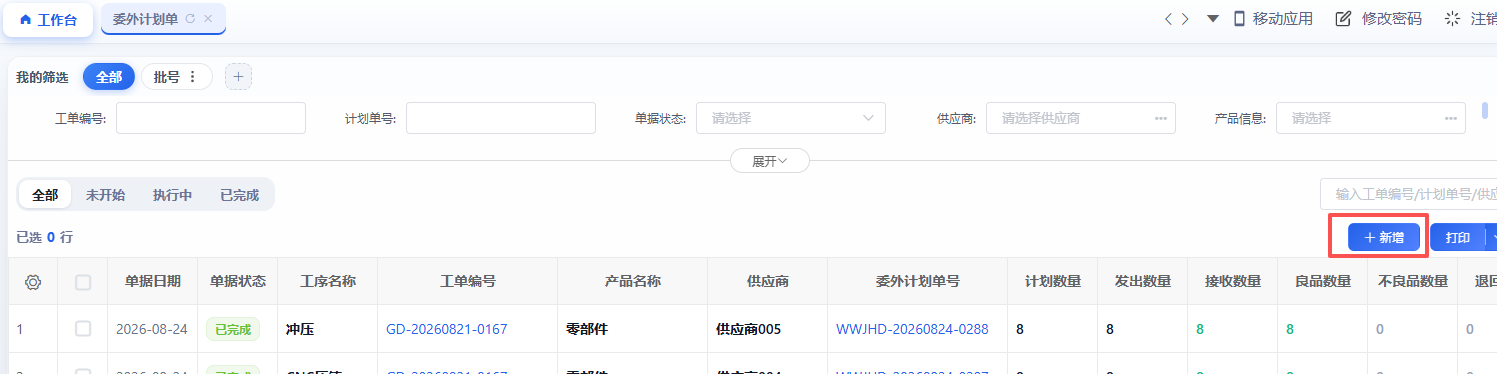Open work order GD-20260821-0167 link
The height and width of the screenshot is (374, 1497).
pos(447,328)
